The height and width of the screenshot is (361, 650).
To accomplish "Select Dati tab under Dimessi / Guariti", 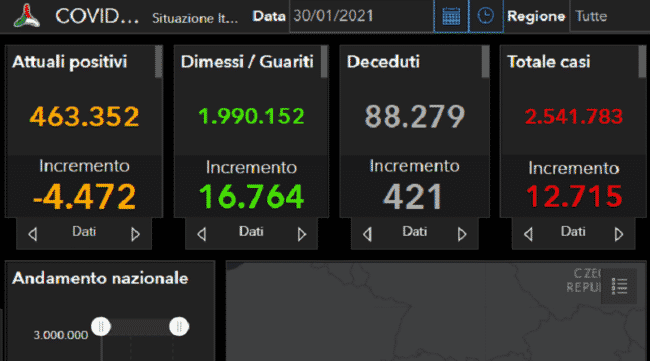I will pyautogui.click(x=251, y=231).
